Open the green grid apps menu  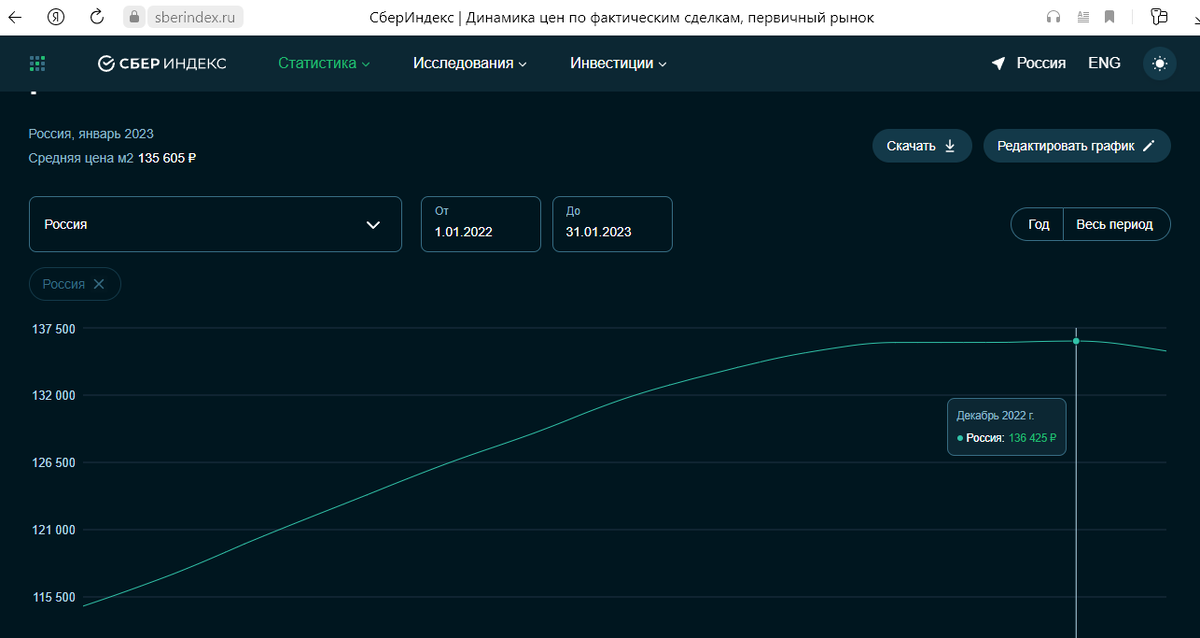(38, 63)
